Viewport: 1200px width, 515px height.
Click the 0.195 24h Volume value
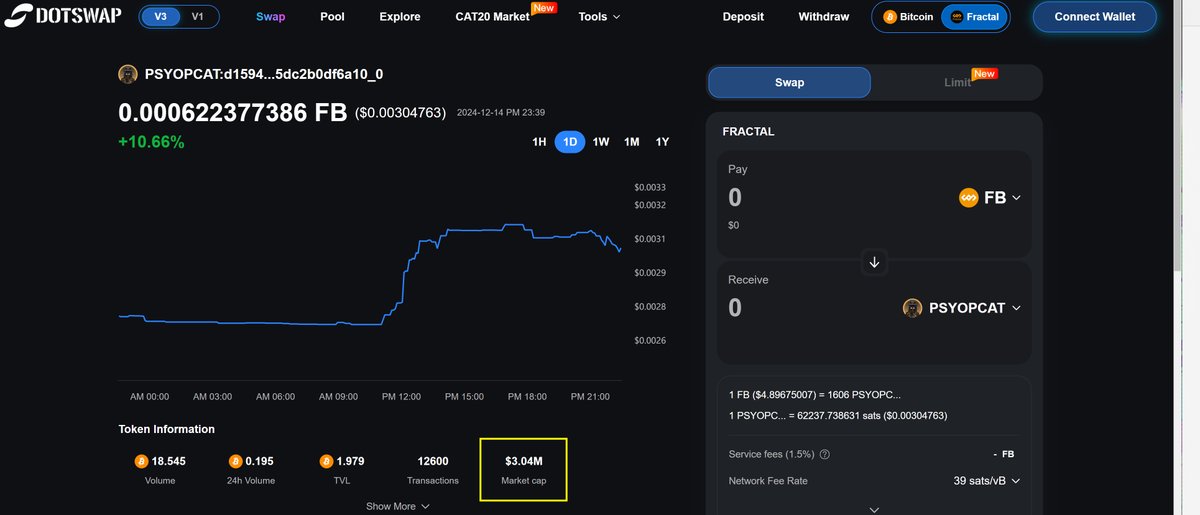(x=258, y=461)
